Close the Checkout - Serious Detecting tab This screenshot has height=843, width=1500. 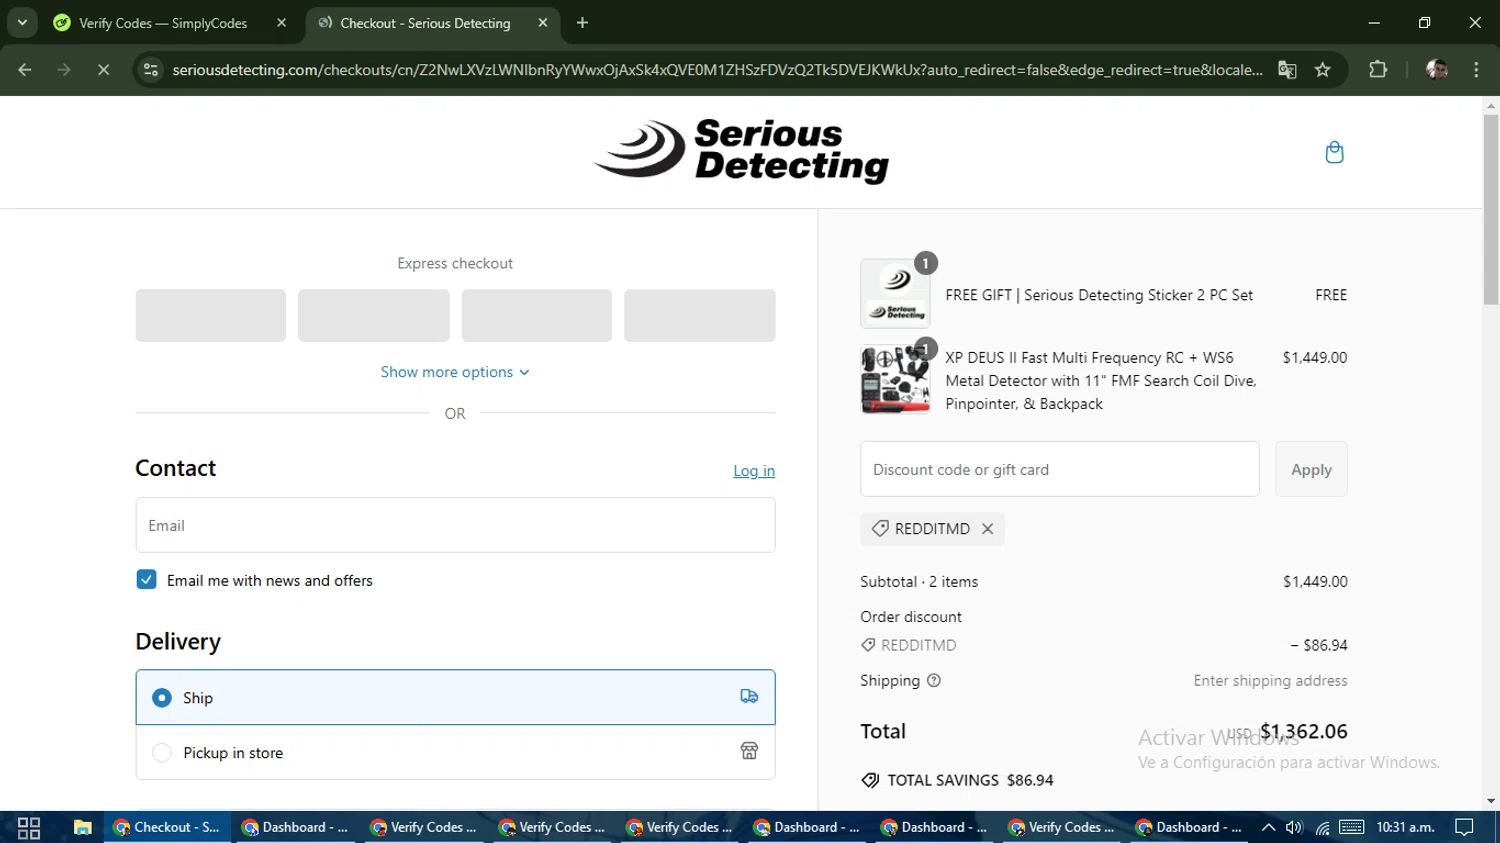[542, 23]
